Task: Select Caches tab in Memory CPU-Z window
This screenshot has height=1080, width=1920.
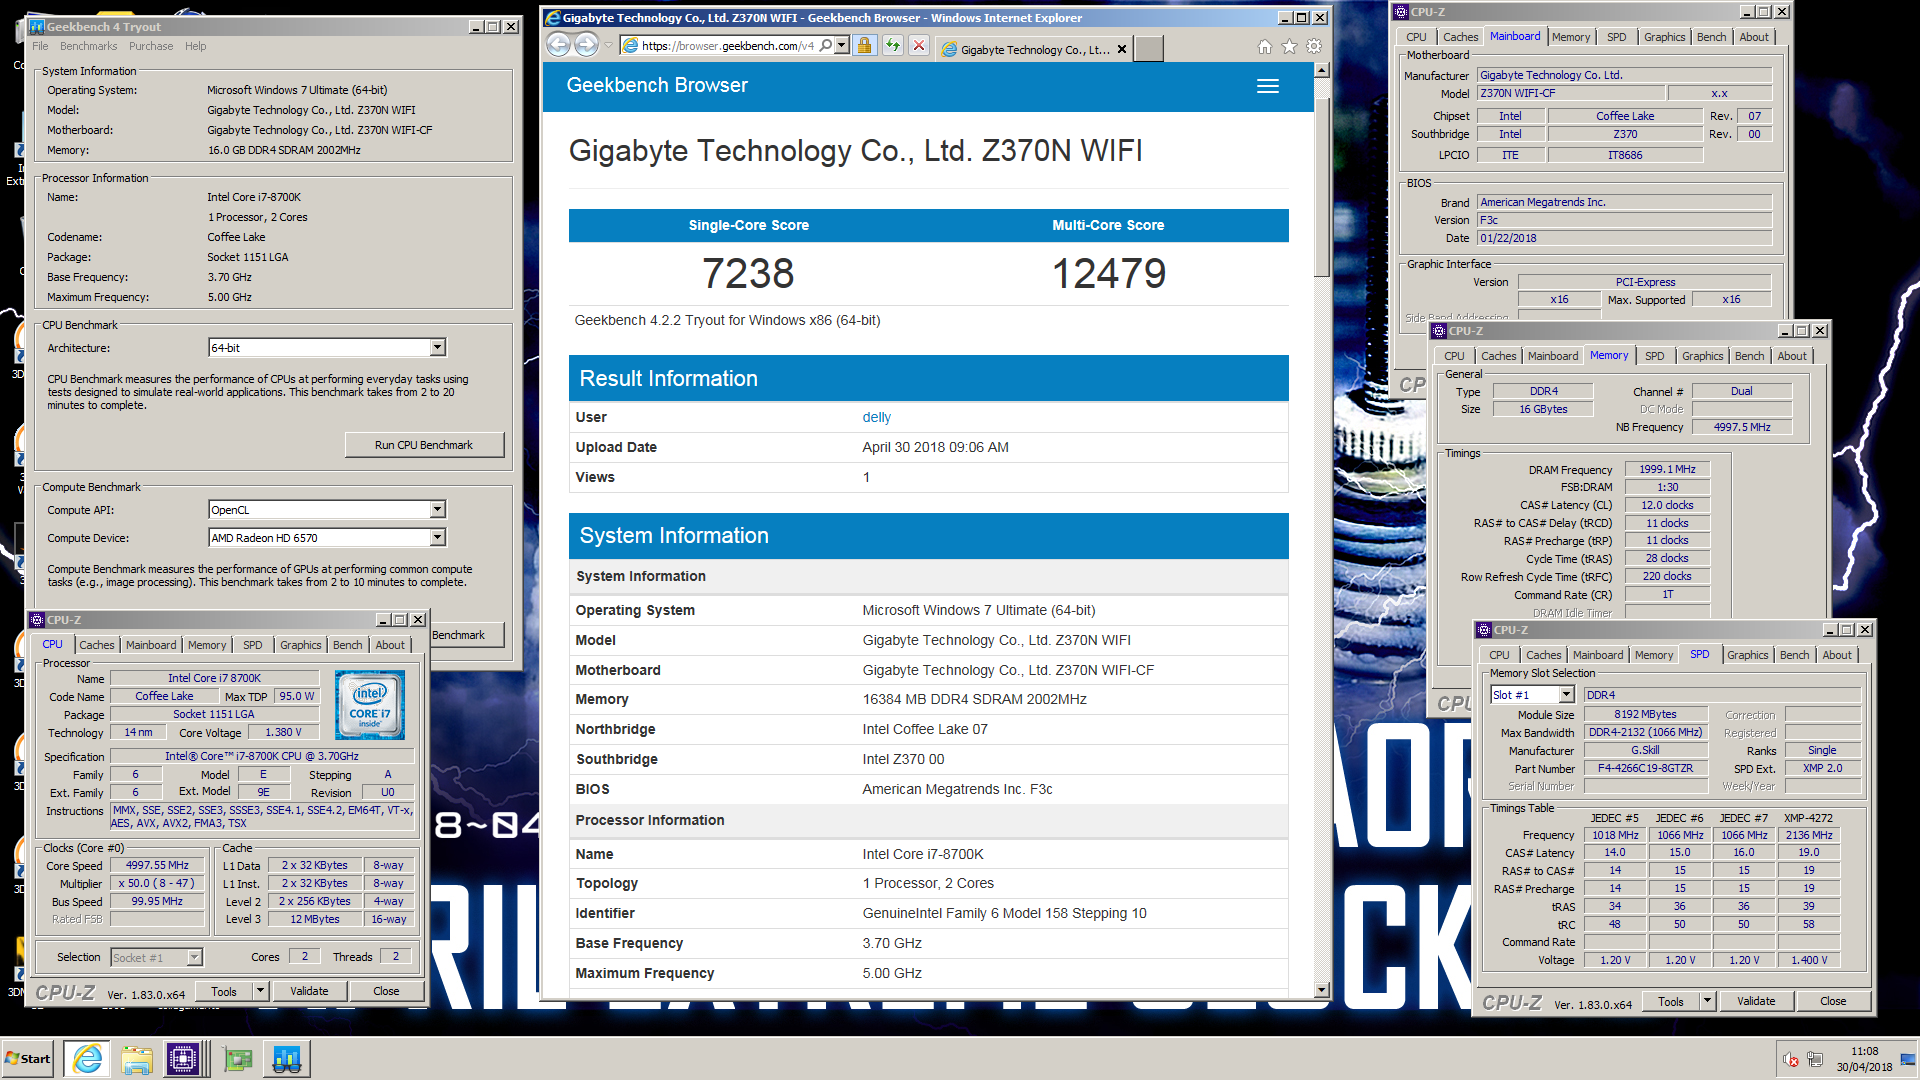Action: click(x=1498, y=356)
